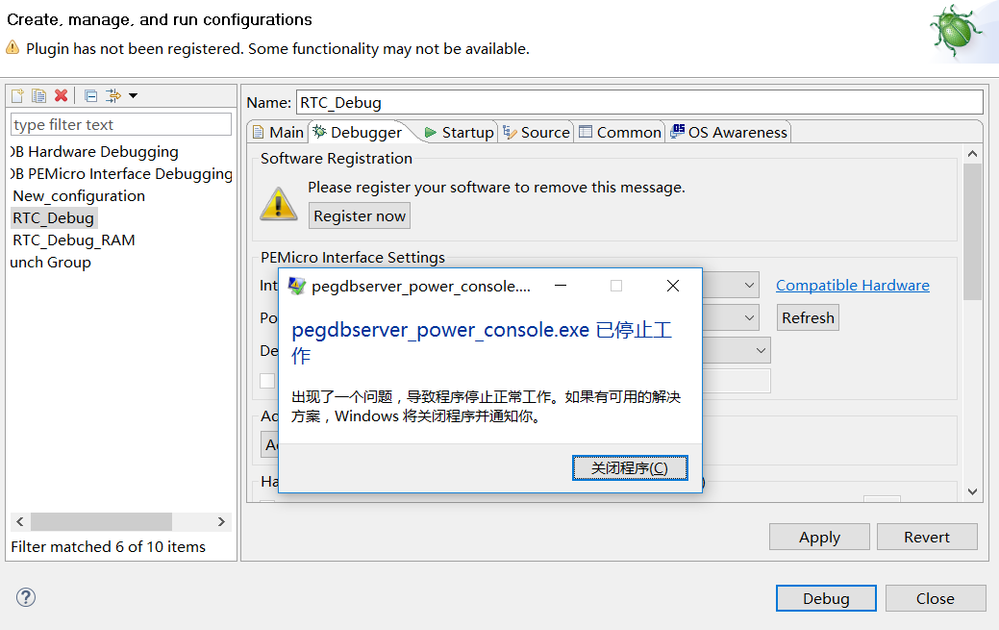The image size is (999, 630).
Task: Select GDB Hardware Debugging tree item
Action: click(94, 152)
